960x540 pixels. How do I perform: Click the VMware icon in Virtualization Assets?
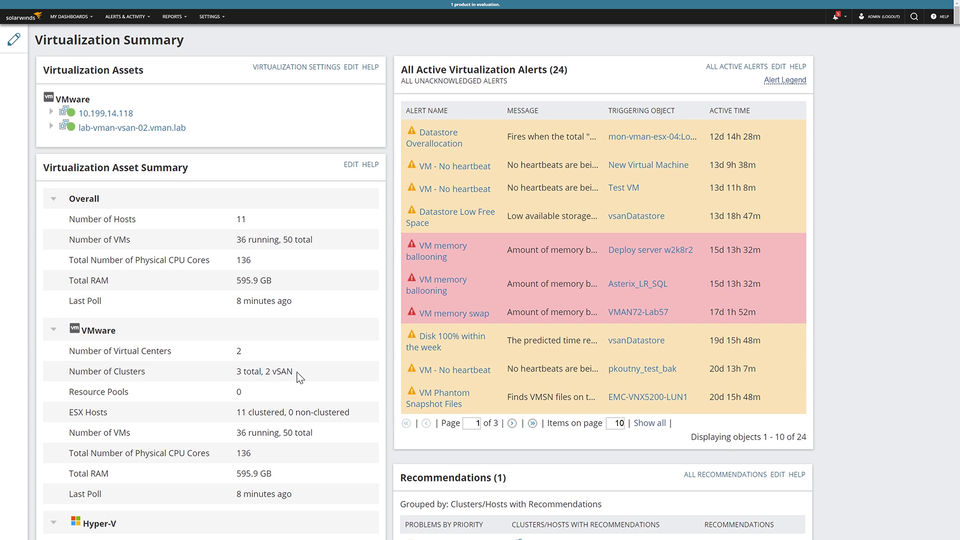tap(48, 97)
